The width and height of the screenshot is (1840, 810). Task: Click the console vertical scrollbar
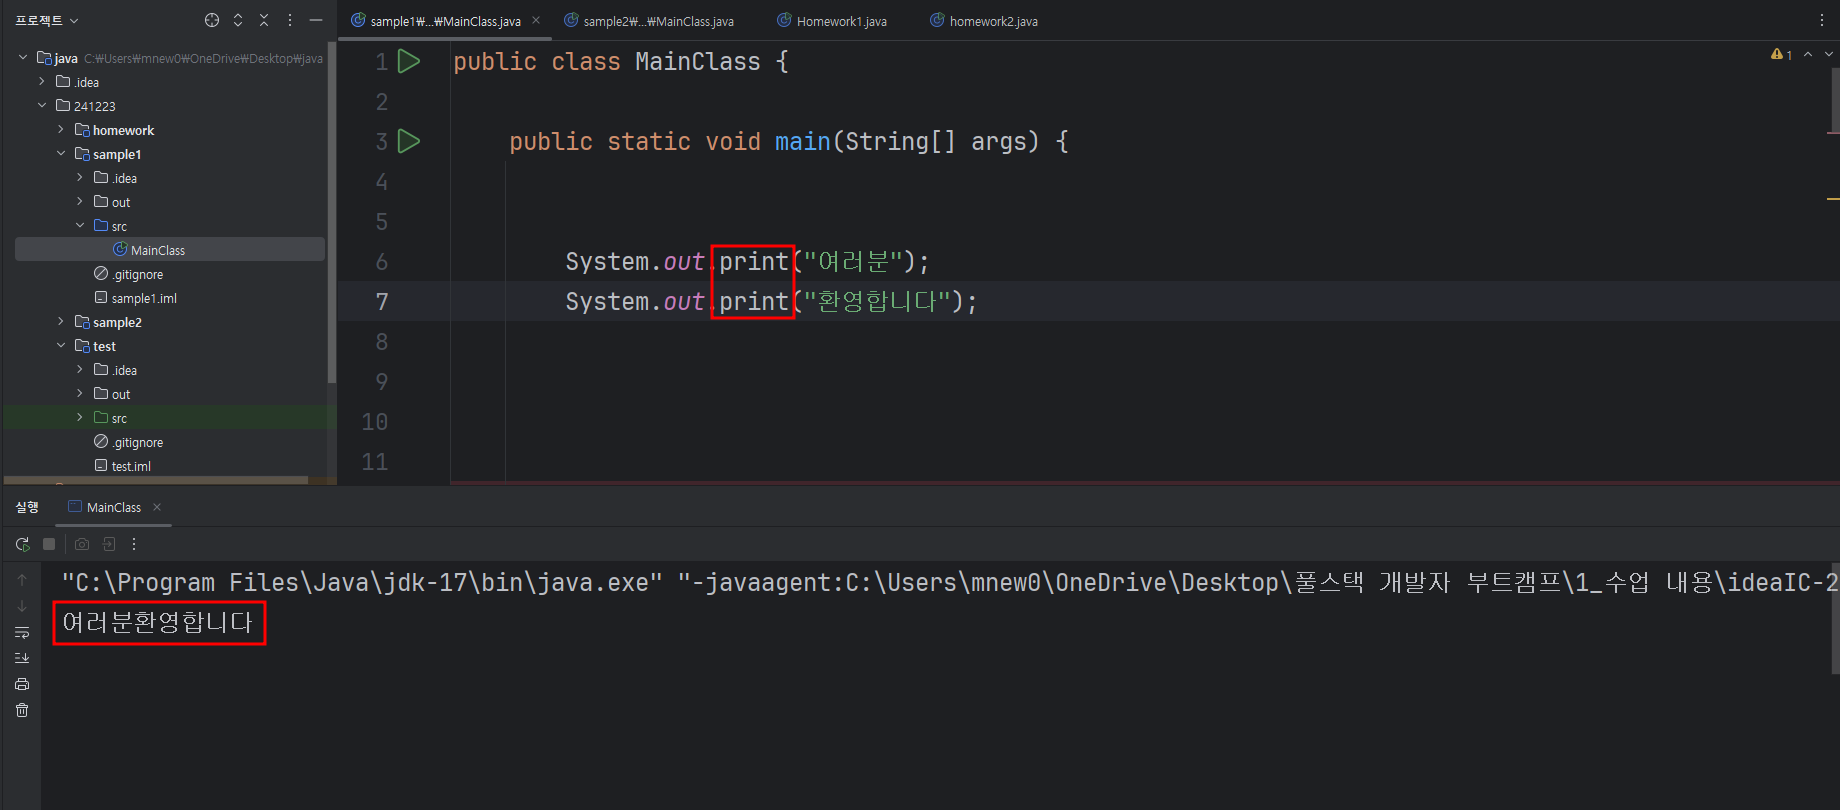[x=1834, y=617]
